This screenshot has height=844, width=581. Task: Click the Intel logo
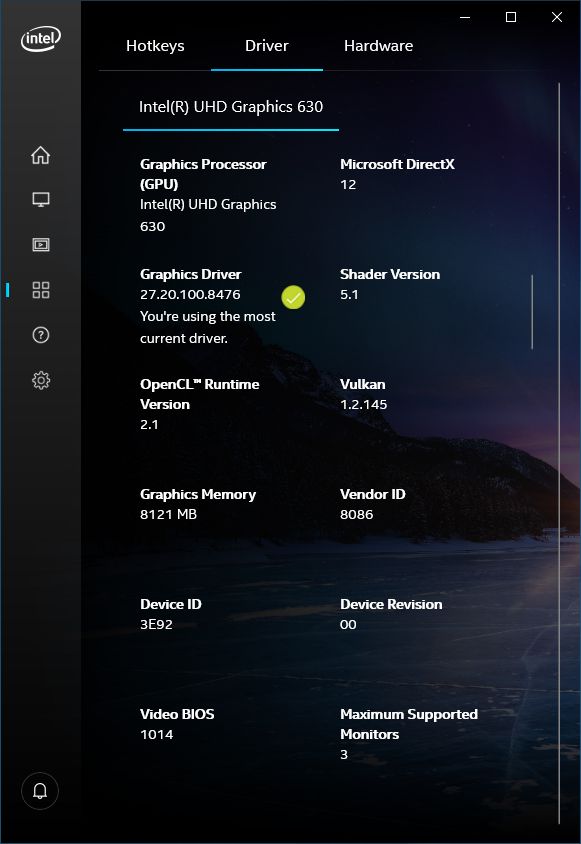click(41, 39)
